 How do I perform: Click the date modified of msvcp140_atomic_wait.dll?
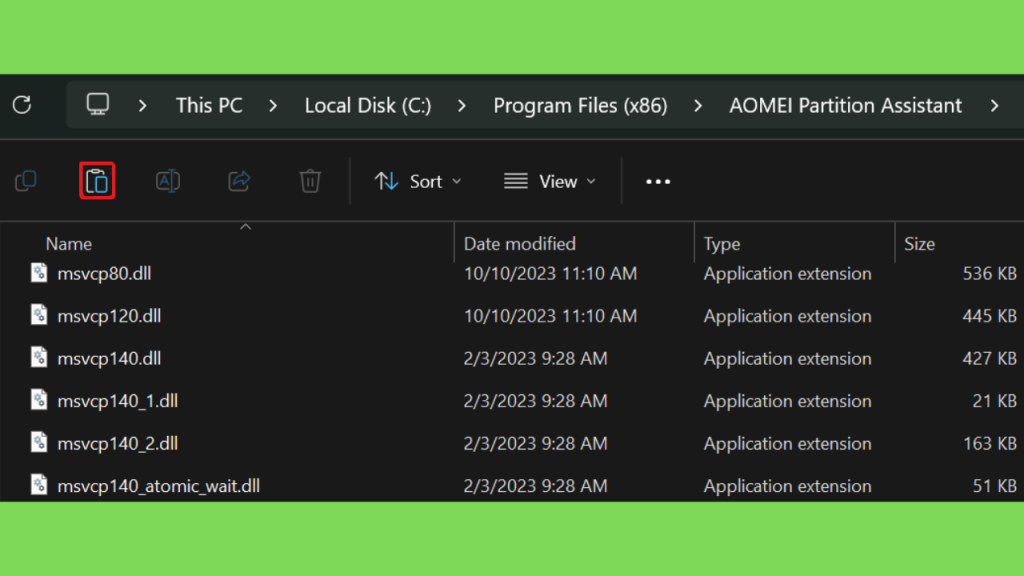coord(536,485)
